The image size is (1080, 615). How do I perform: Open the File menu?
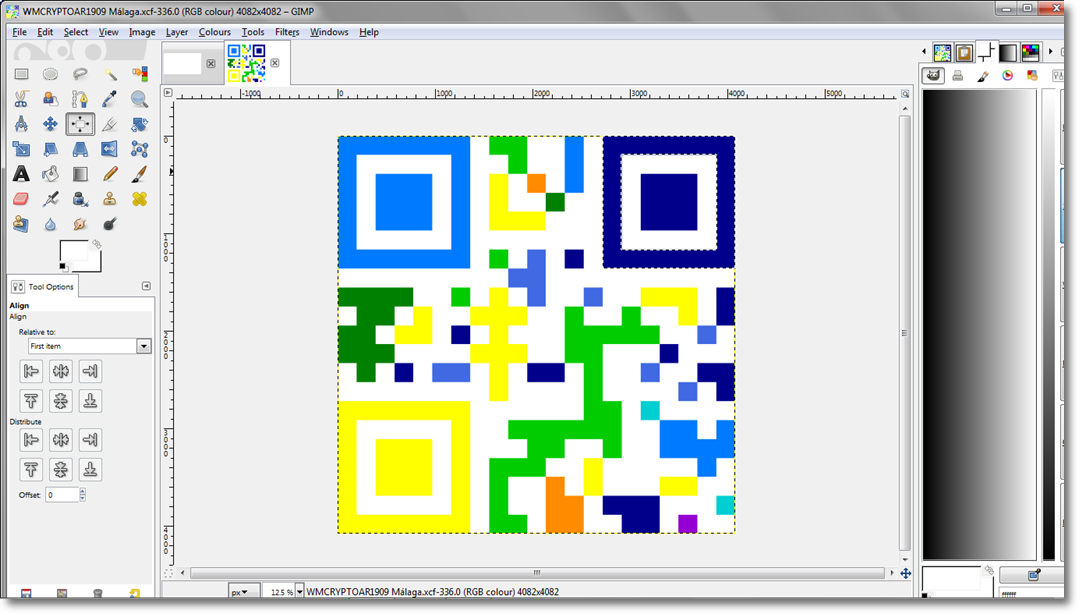(x=19, y=32)
